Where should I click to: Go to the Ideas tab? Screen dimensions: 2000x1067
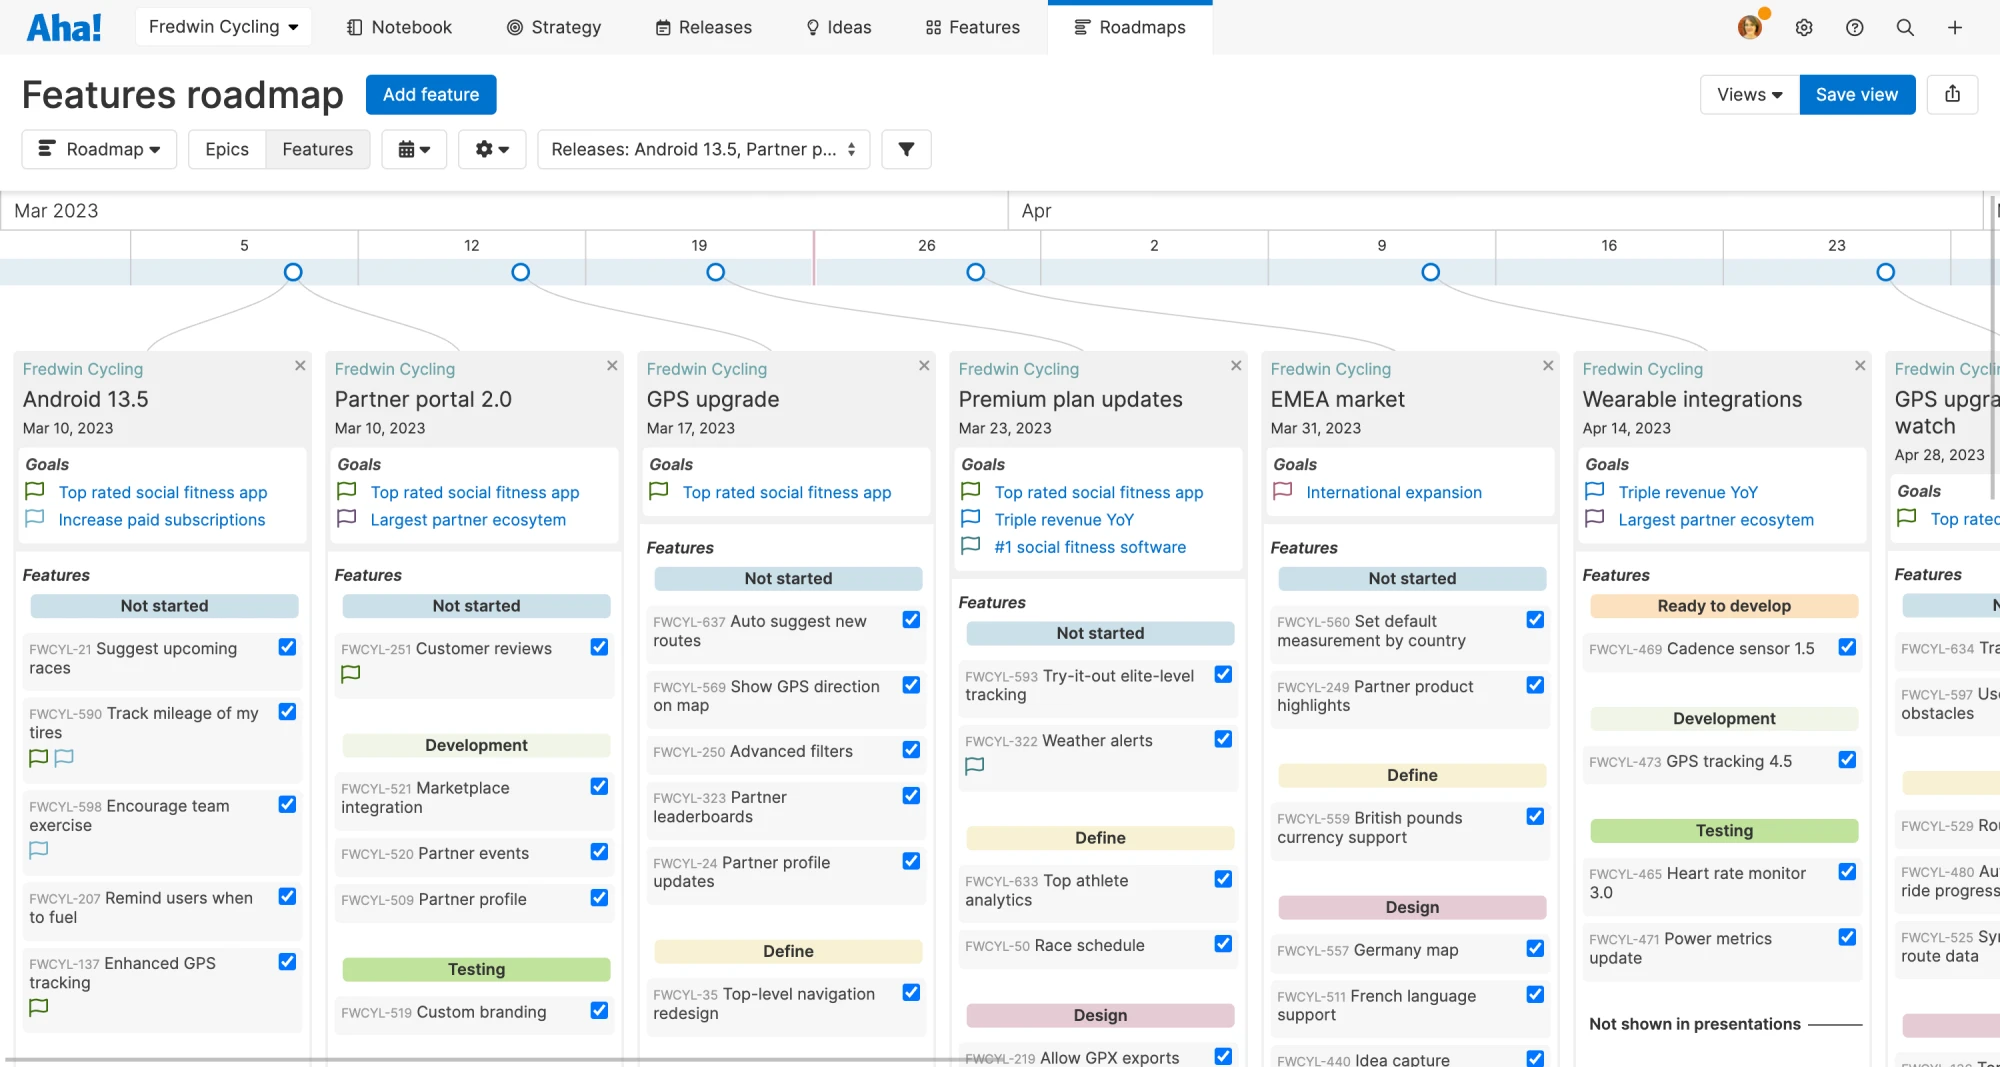coord(839,27)
